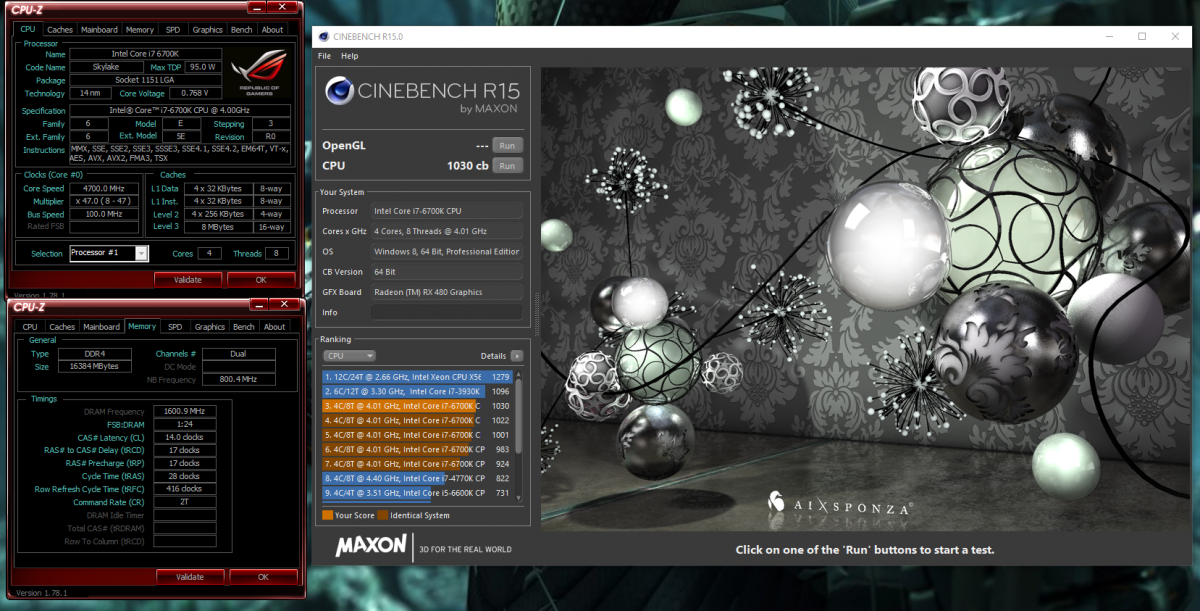
Task: Click the Max TDP value '95.0 W'
Action: coord(204,67)
